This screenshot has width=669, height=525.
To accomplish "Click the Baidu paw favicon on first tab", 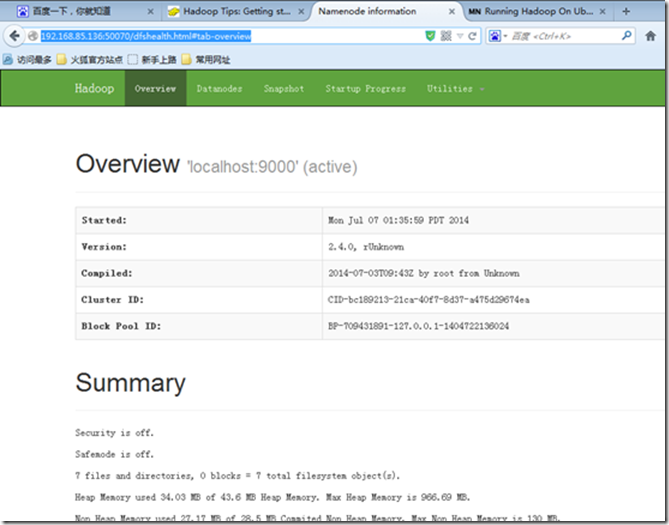I will pyautogui.click(x=22, y=12).
